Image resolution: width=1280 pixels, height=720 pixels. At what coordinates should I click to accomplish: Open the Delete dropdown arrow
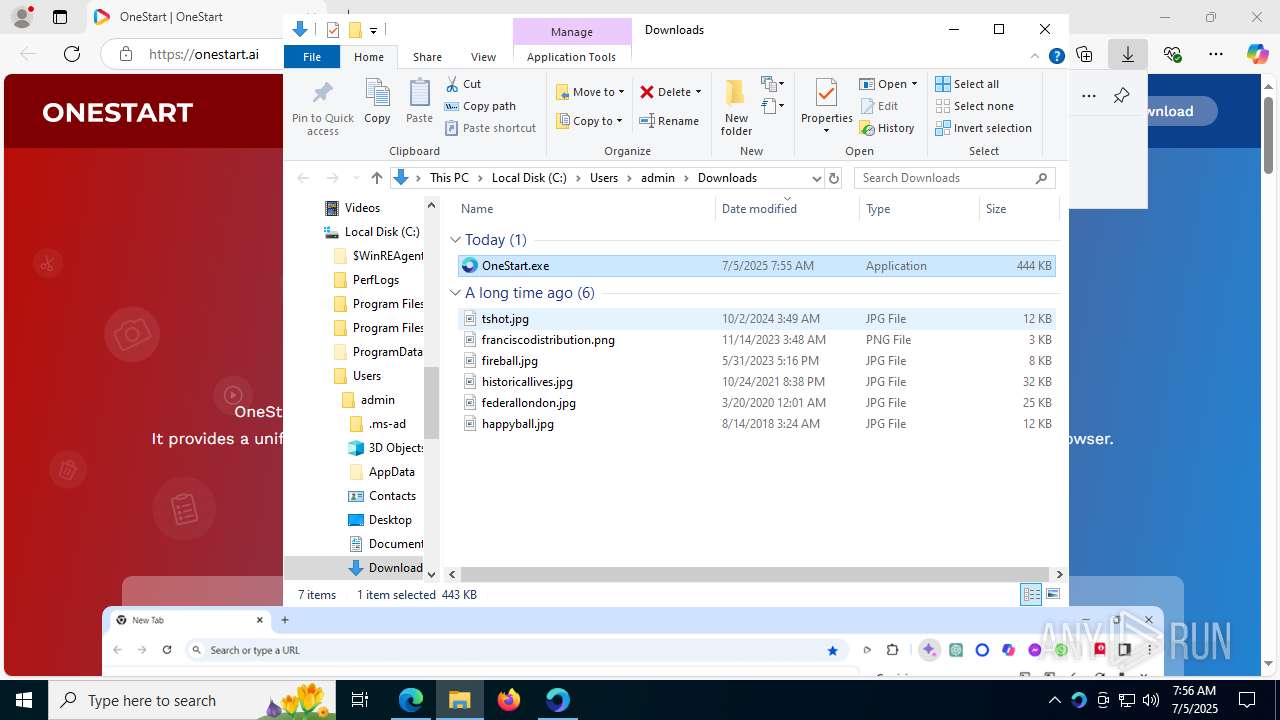point(698,92)
